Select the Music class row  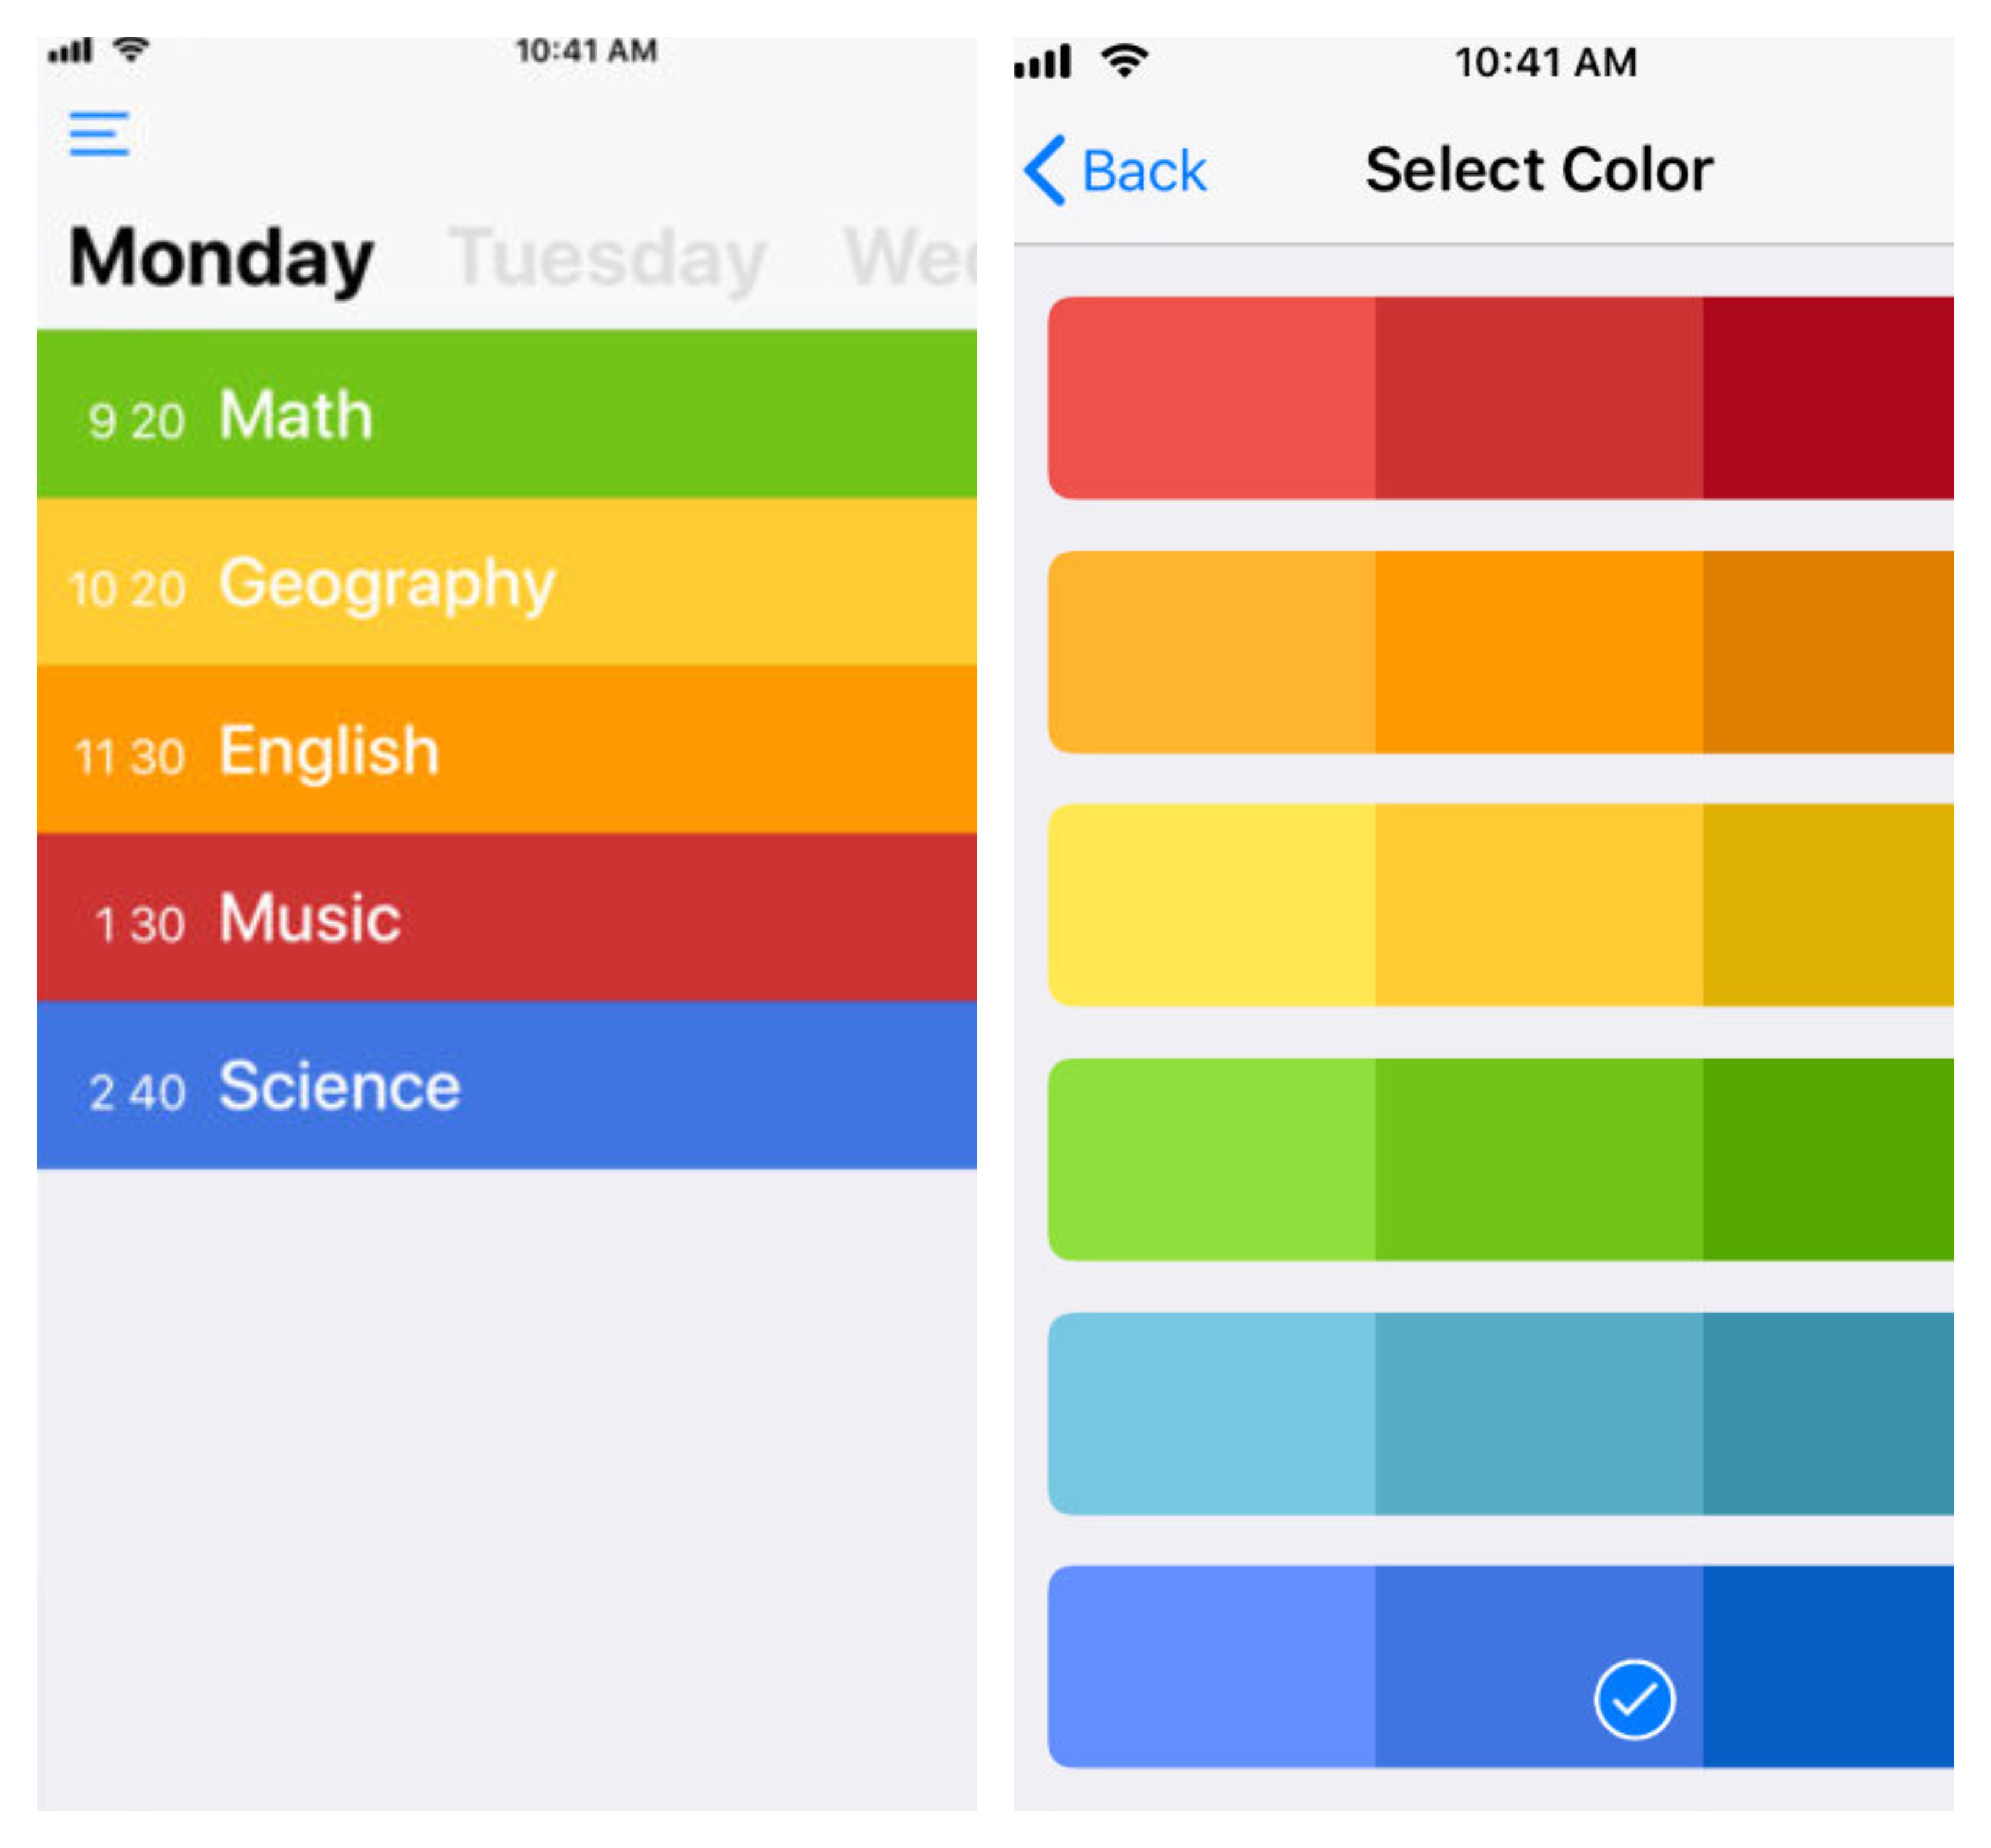pyautogui.click(x=507, y=918)
